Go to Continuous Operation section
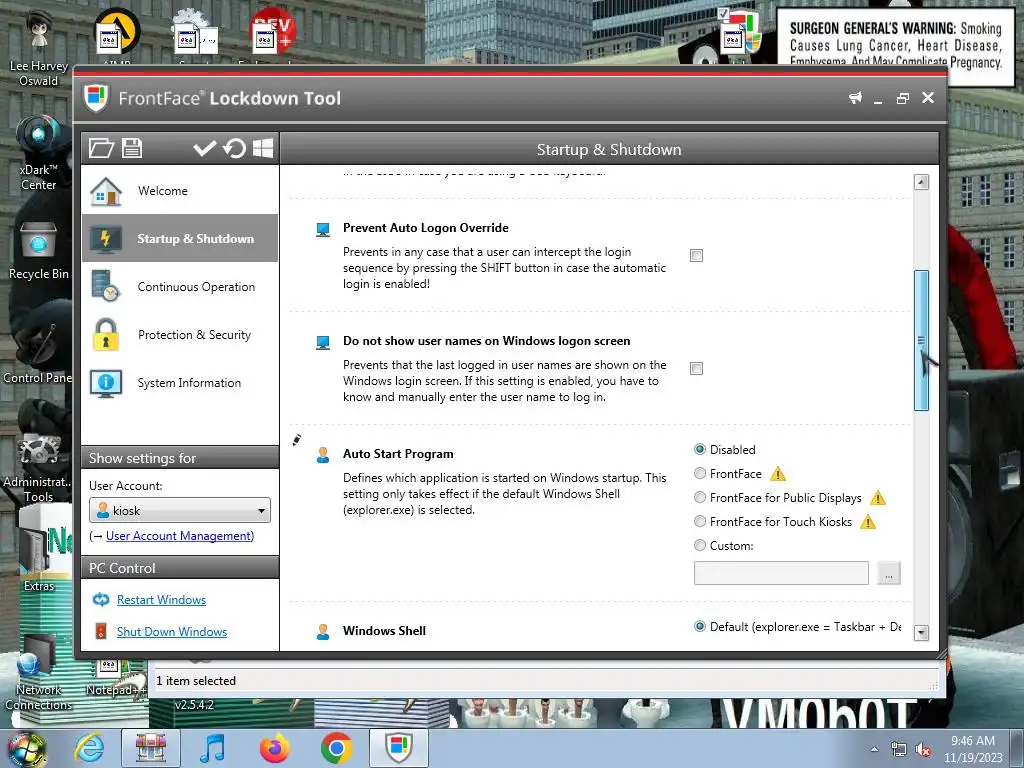The image size is (1024, 768). pos(180,287)
